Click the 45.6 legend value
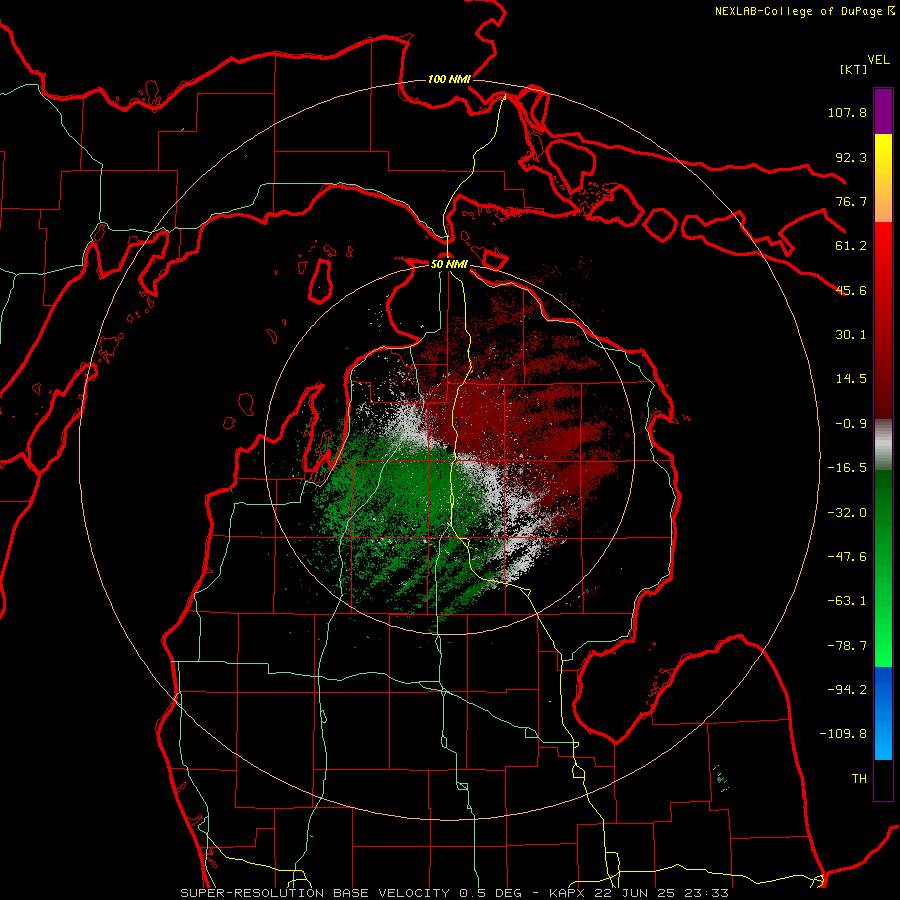 (851, 290)
